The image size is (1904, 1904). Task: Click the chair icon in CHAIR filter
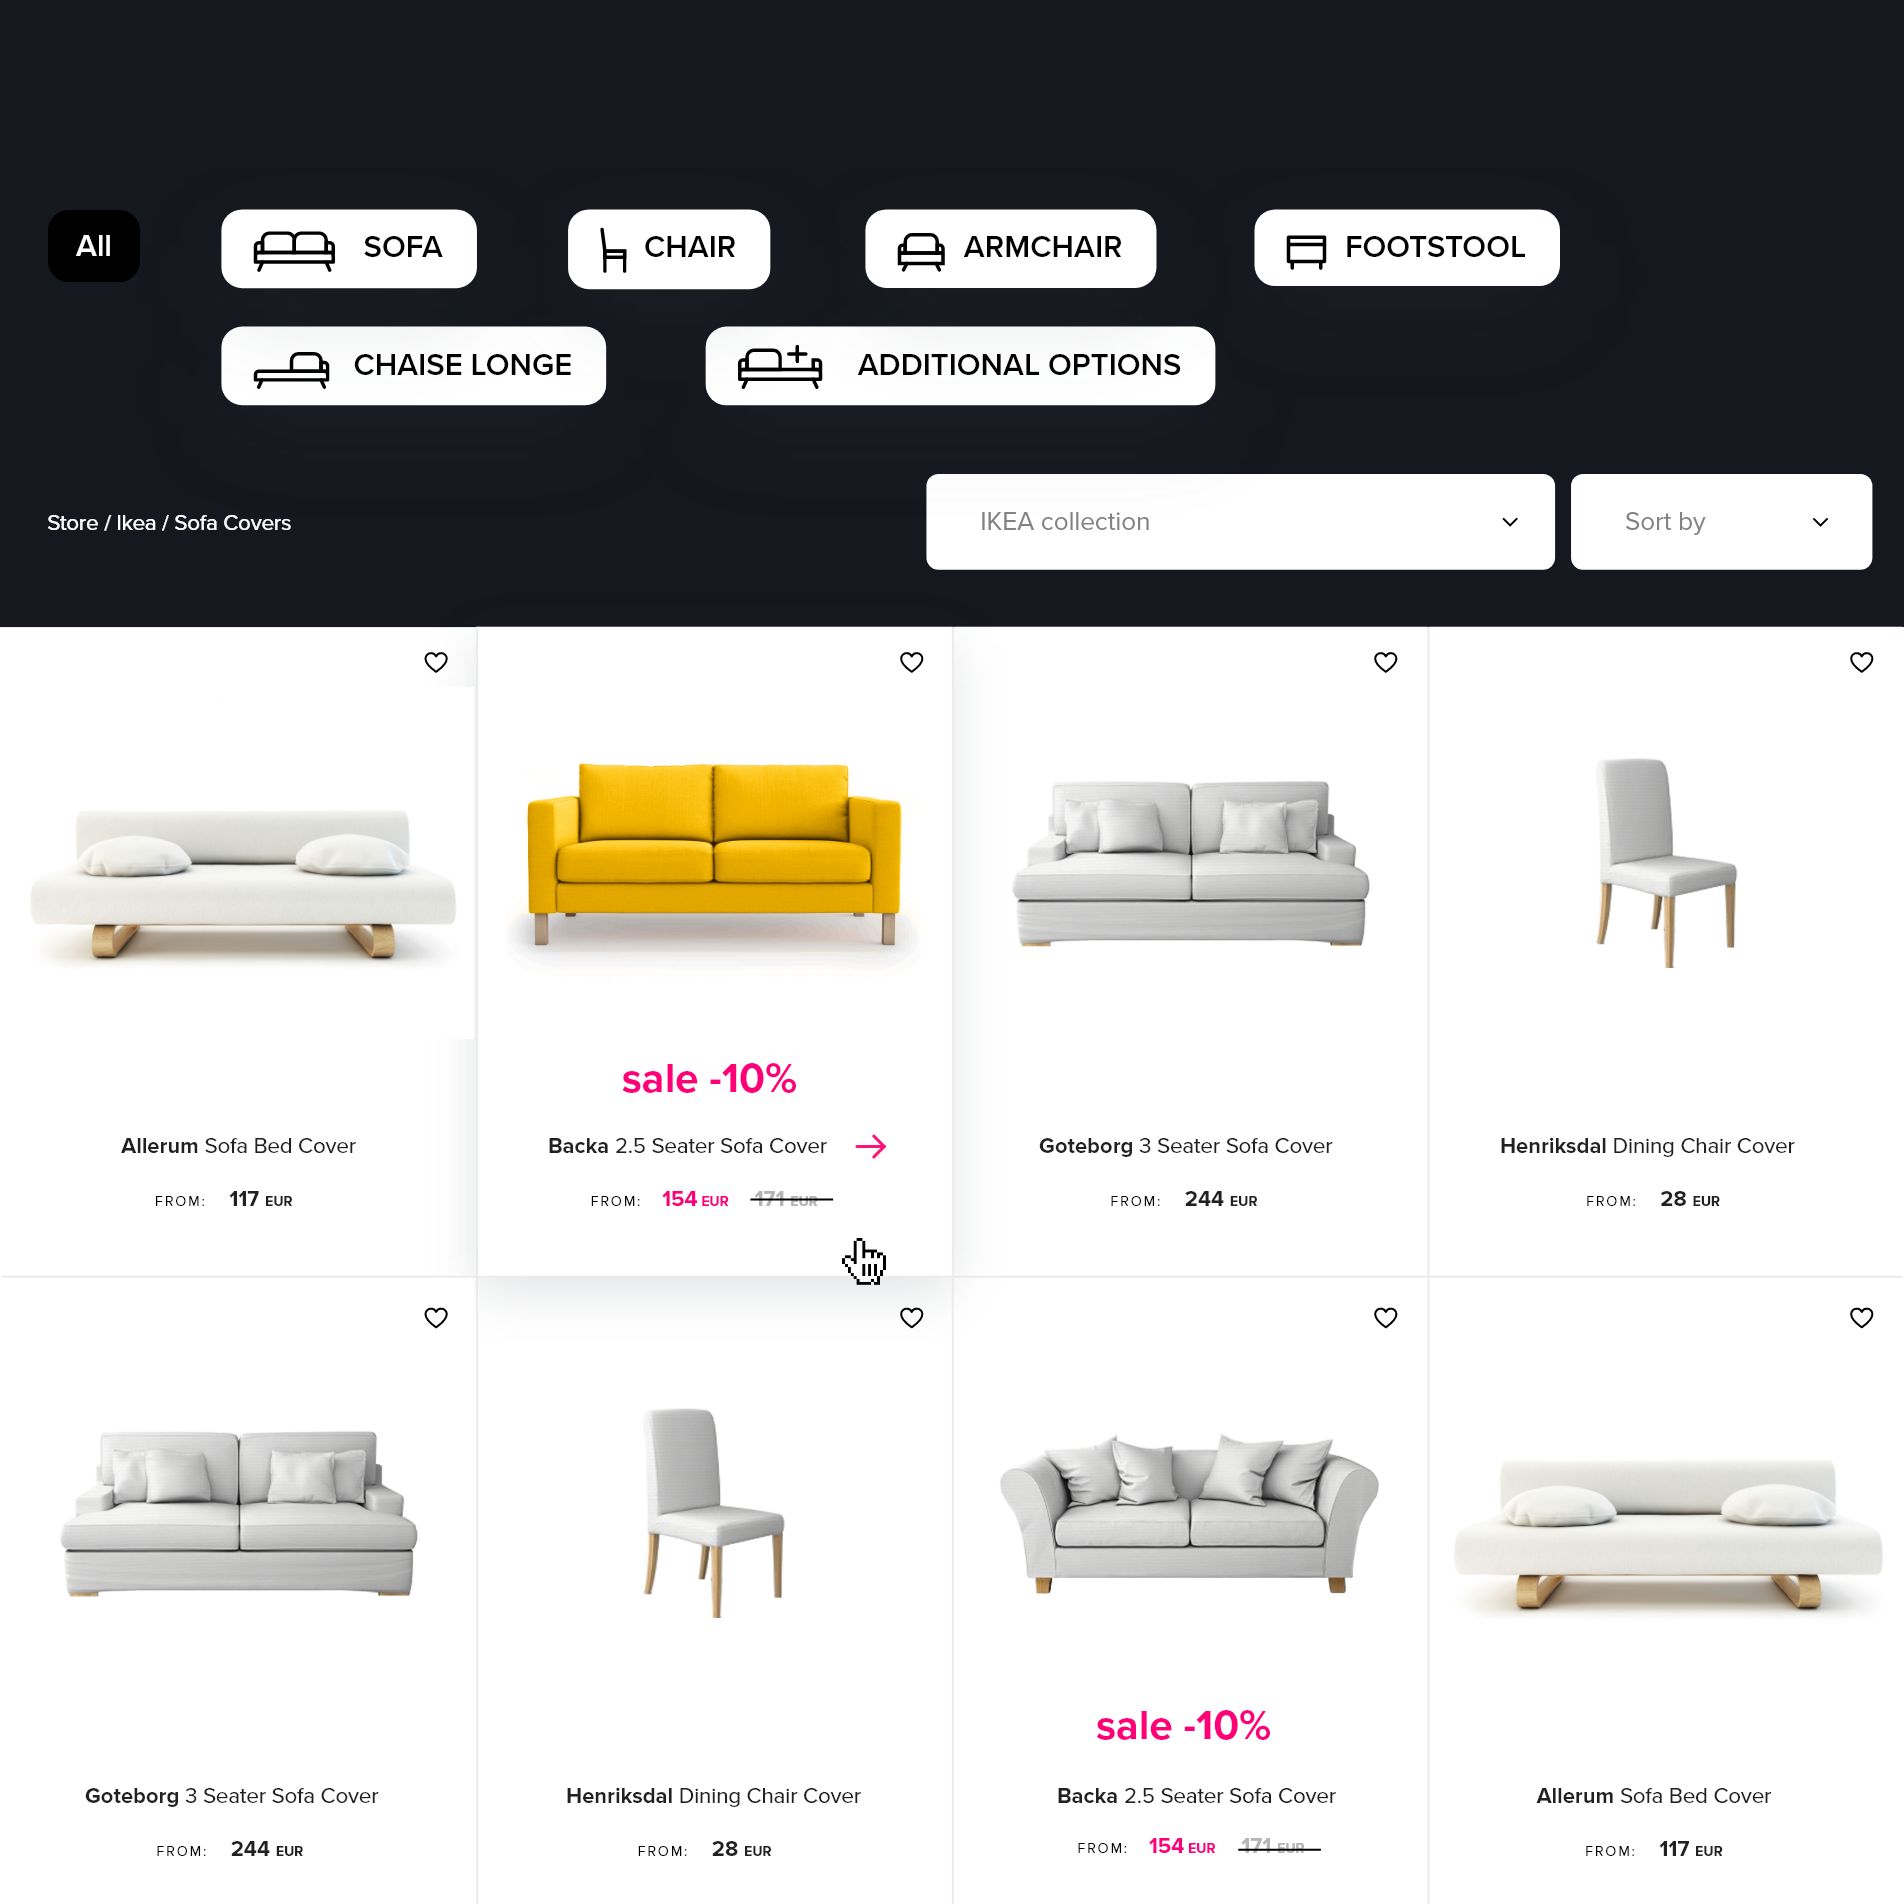pos(613,250)
